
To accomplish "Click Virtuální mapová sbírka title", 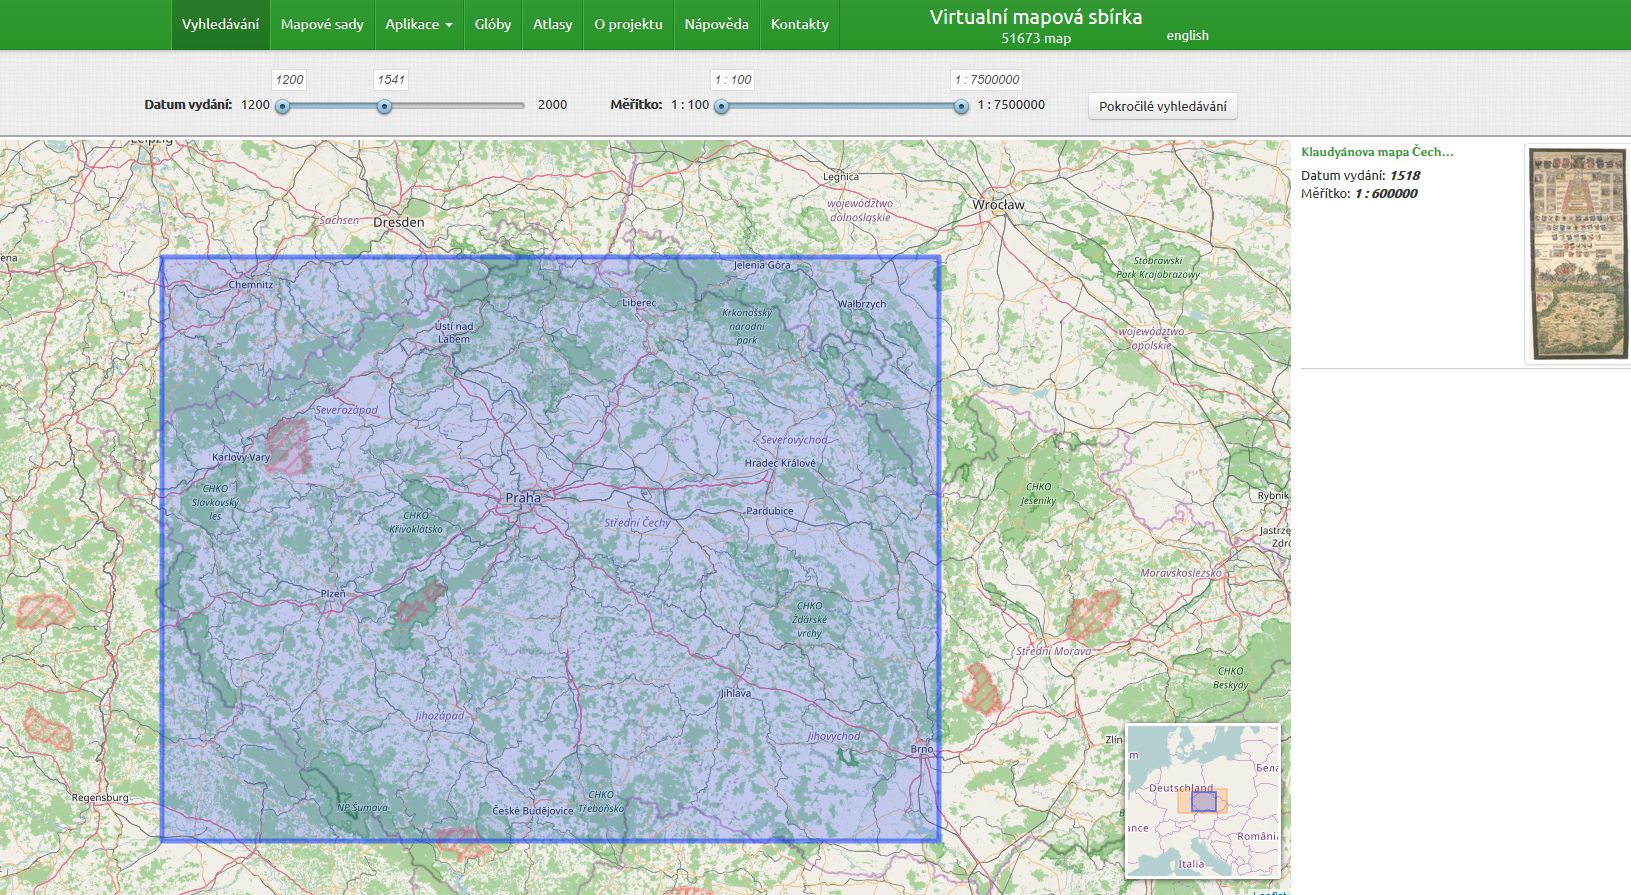I will (x=1035, y=17).
